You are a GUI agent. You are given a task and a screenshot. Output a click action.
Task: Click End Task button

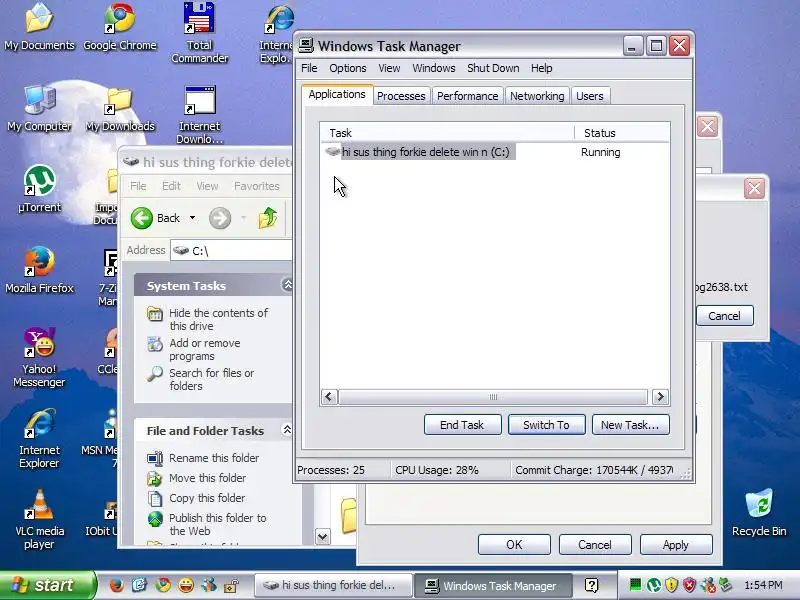pos(462,424)
